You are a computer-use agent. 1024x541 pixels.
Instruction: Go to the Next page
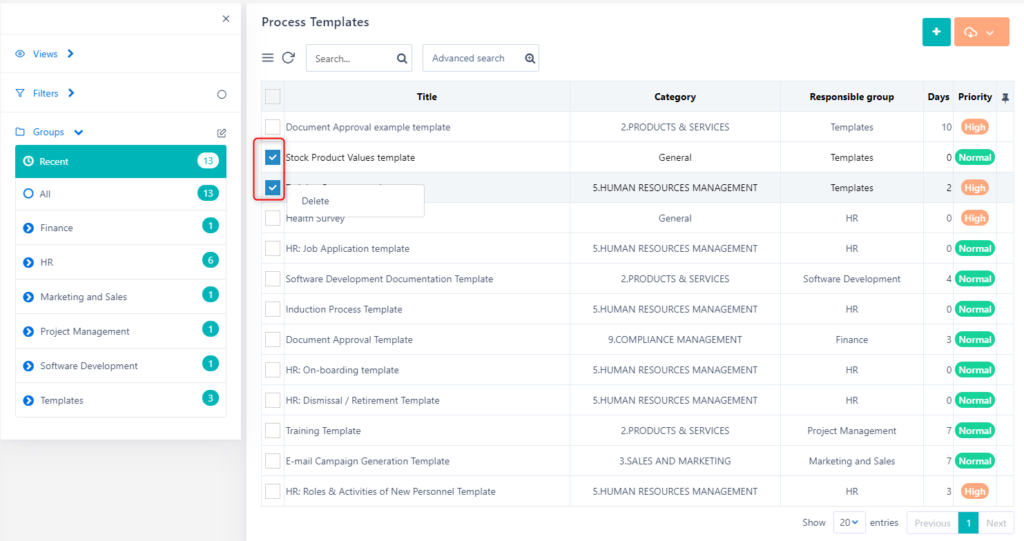click(996, 523)
